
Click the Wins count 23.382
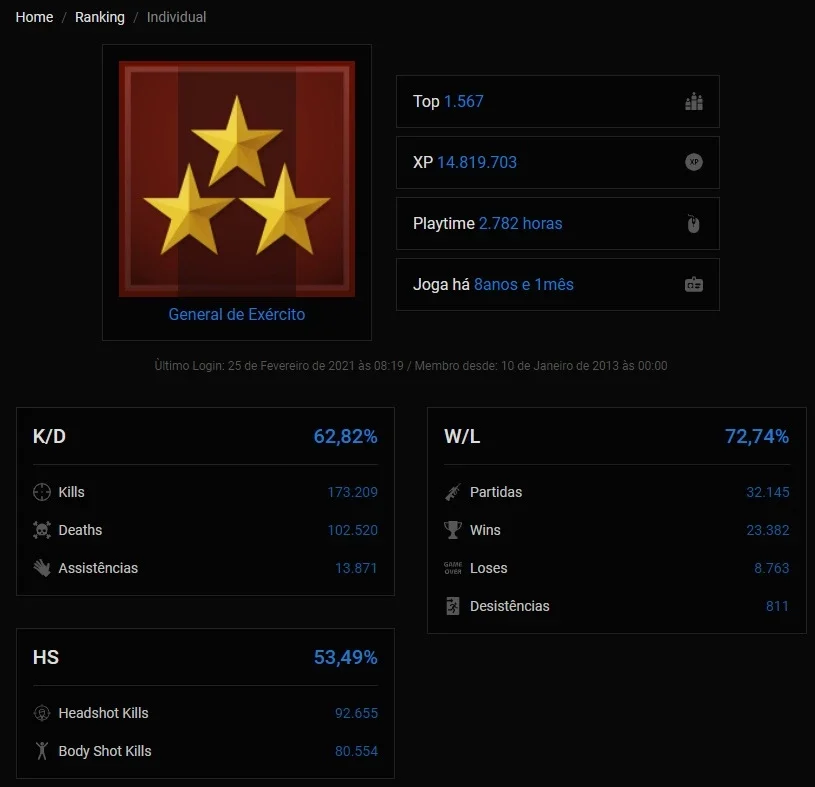768,530
